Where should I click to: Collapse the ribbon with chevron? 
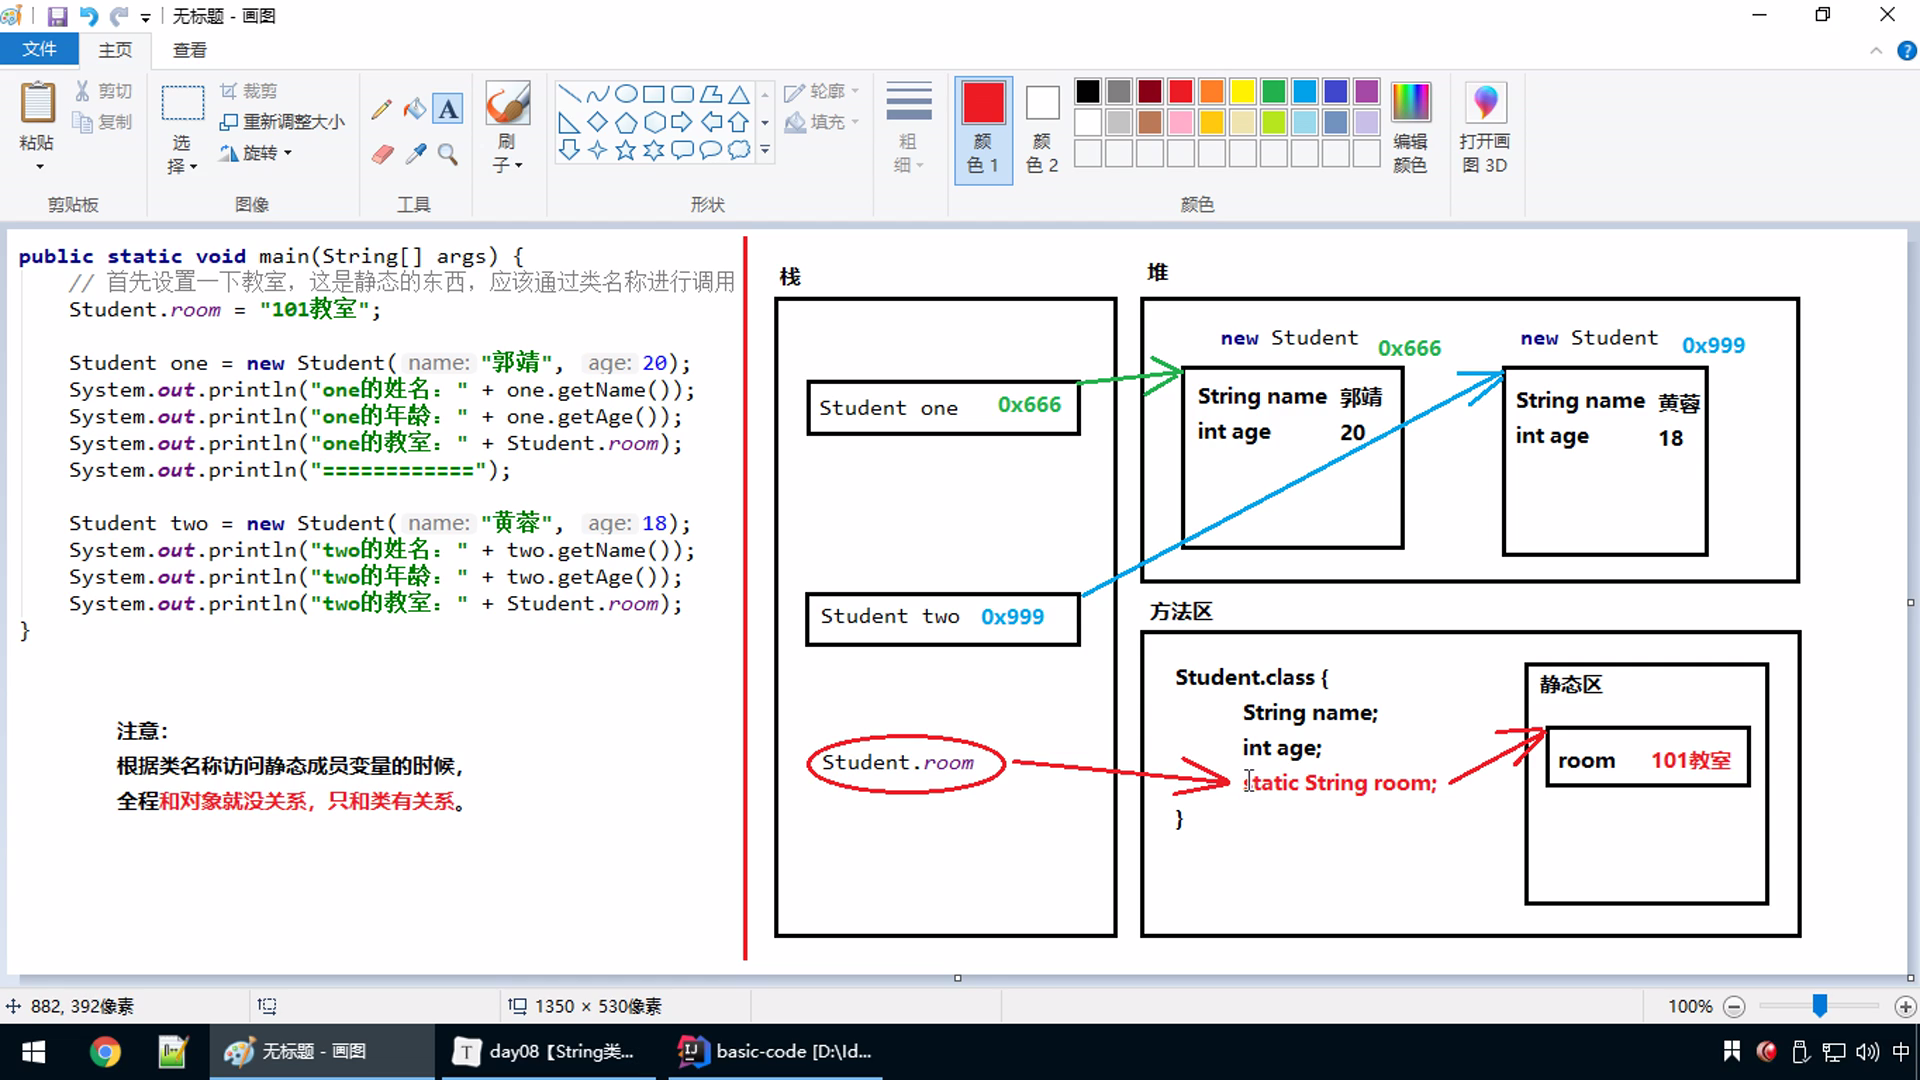click(1876, 51)
